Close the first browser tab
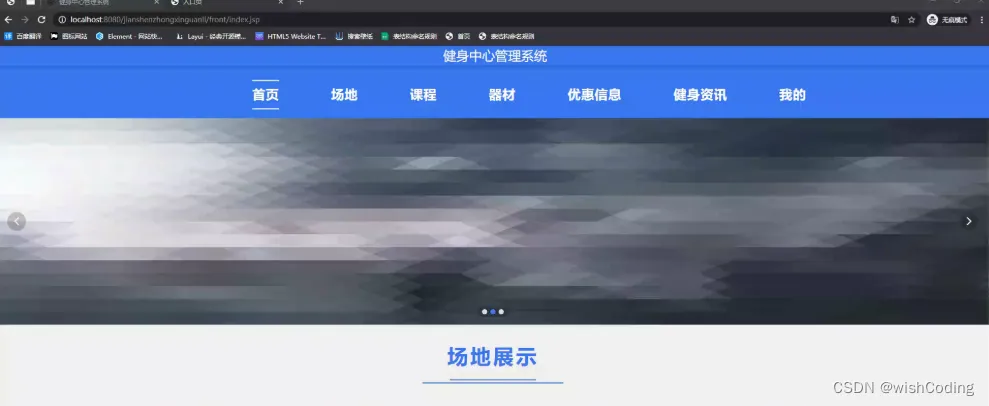Viewport: 989px width, 406px height. [156, 3]
